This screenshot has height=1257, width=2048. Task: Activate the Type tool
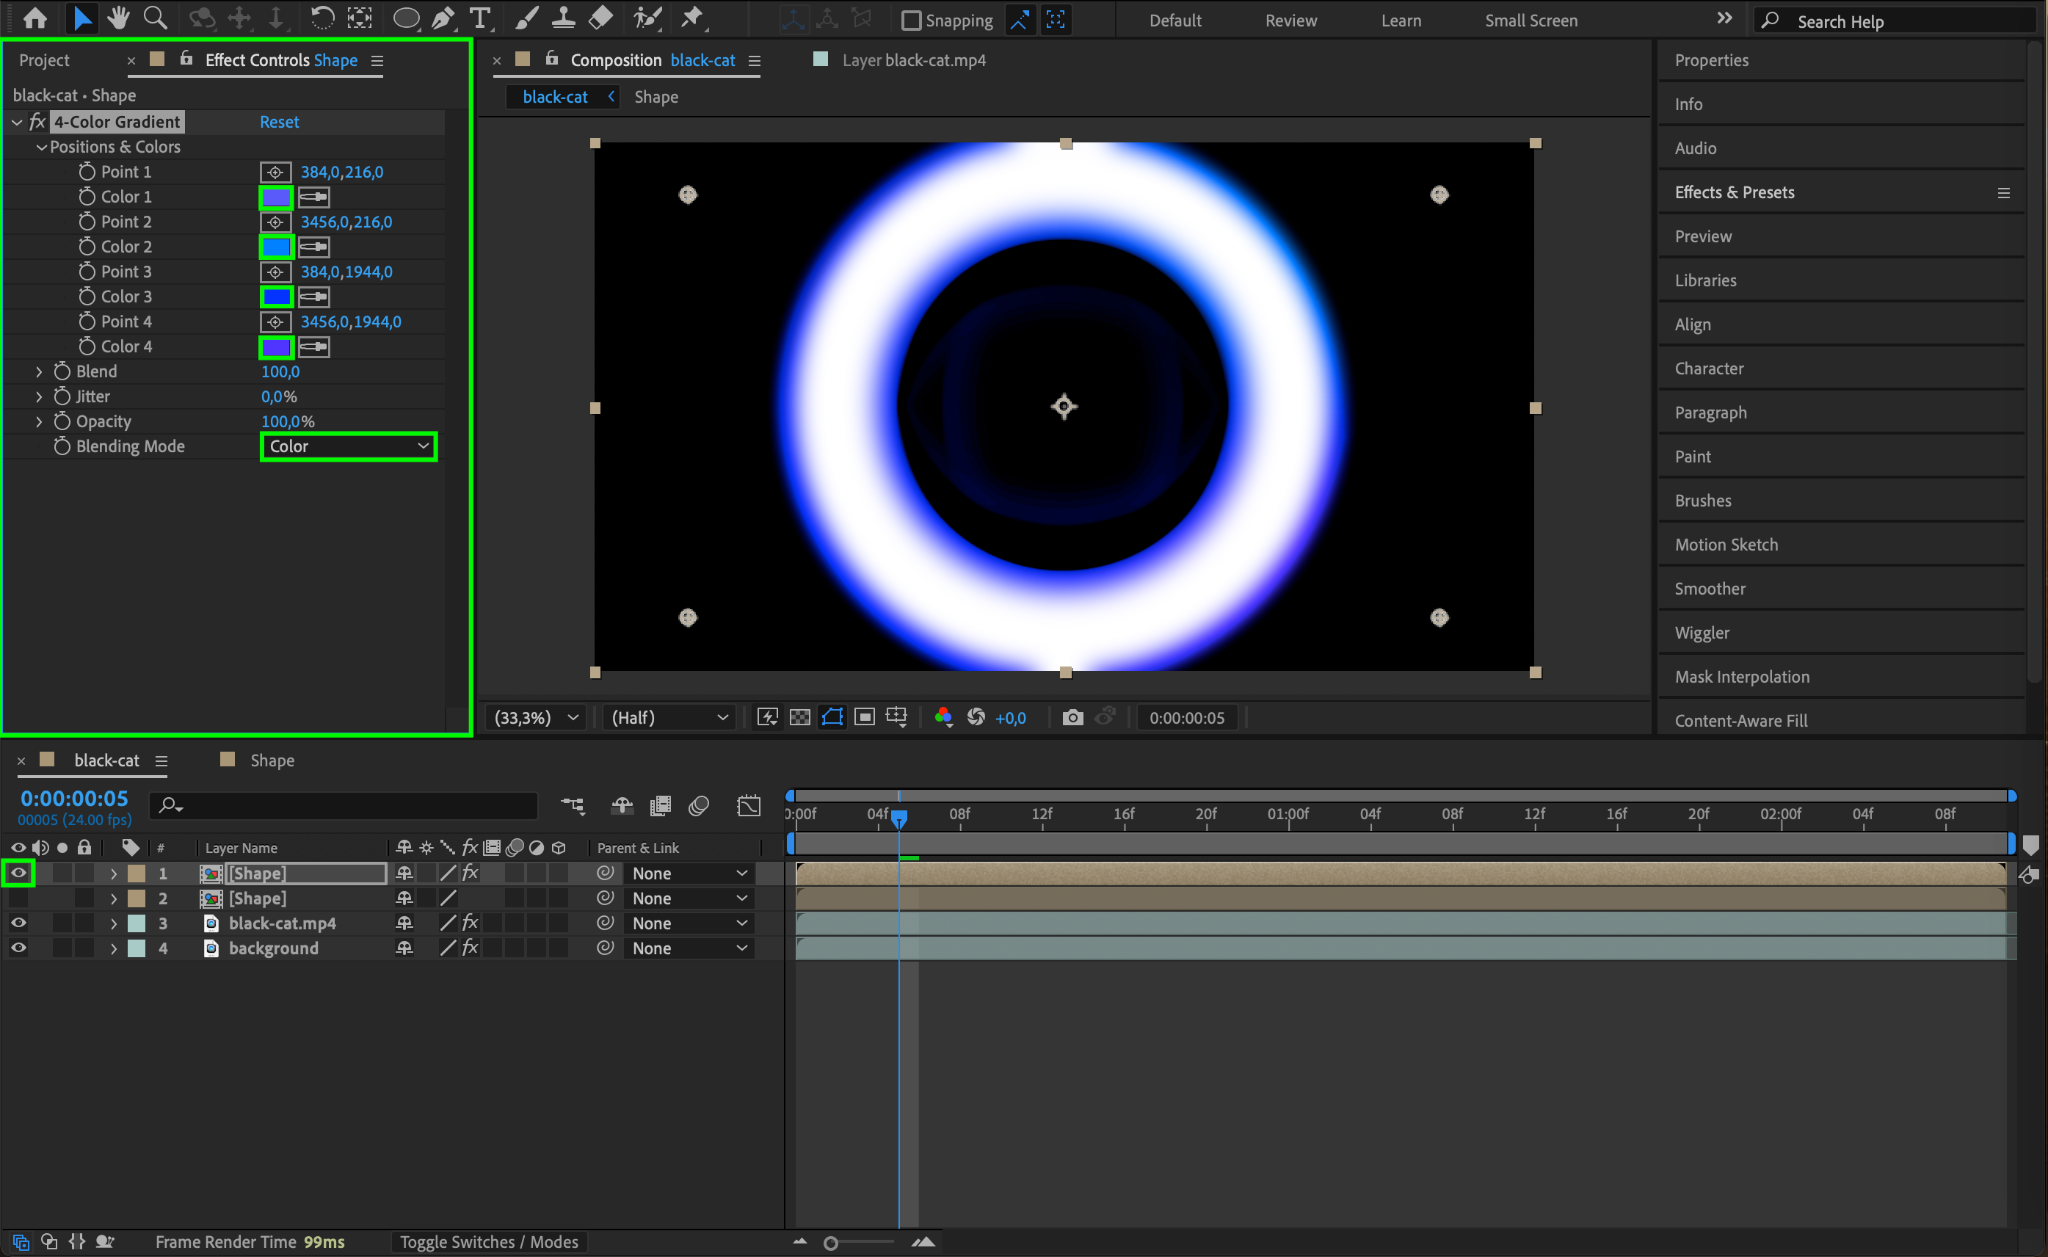pos(480,18)
